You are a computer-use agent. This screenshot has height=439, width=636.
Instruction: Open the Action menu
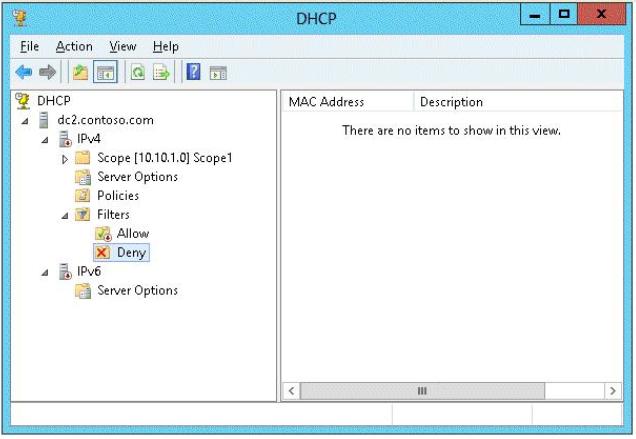point(74,47)
